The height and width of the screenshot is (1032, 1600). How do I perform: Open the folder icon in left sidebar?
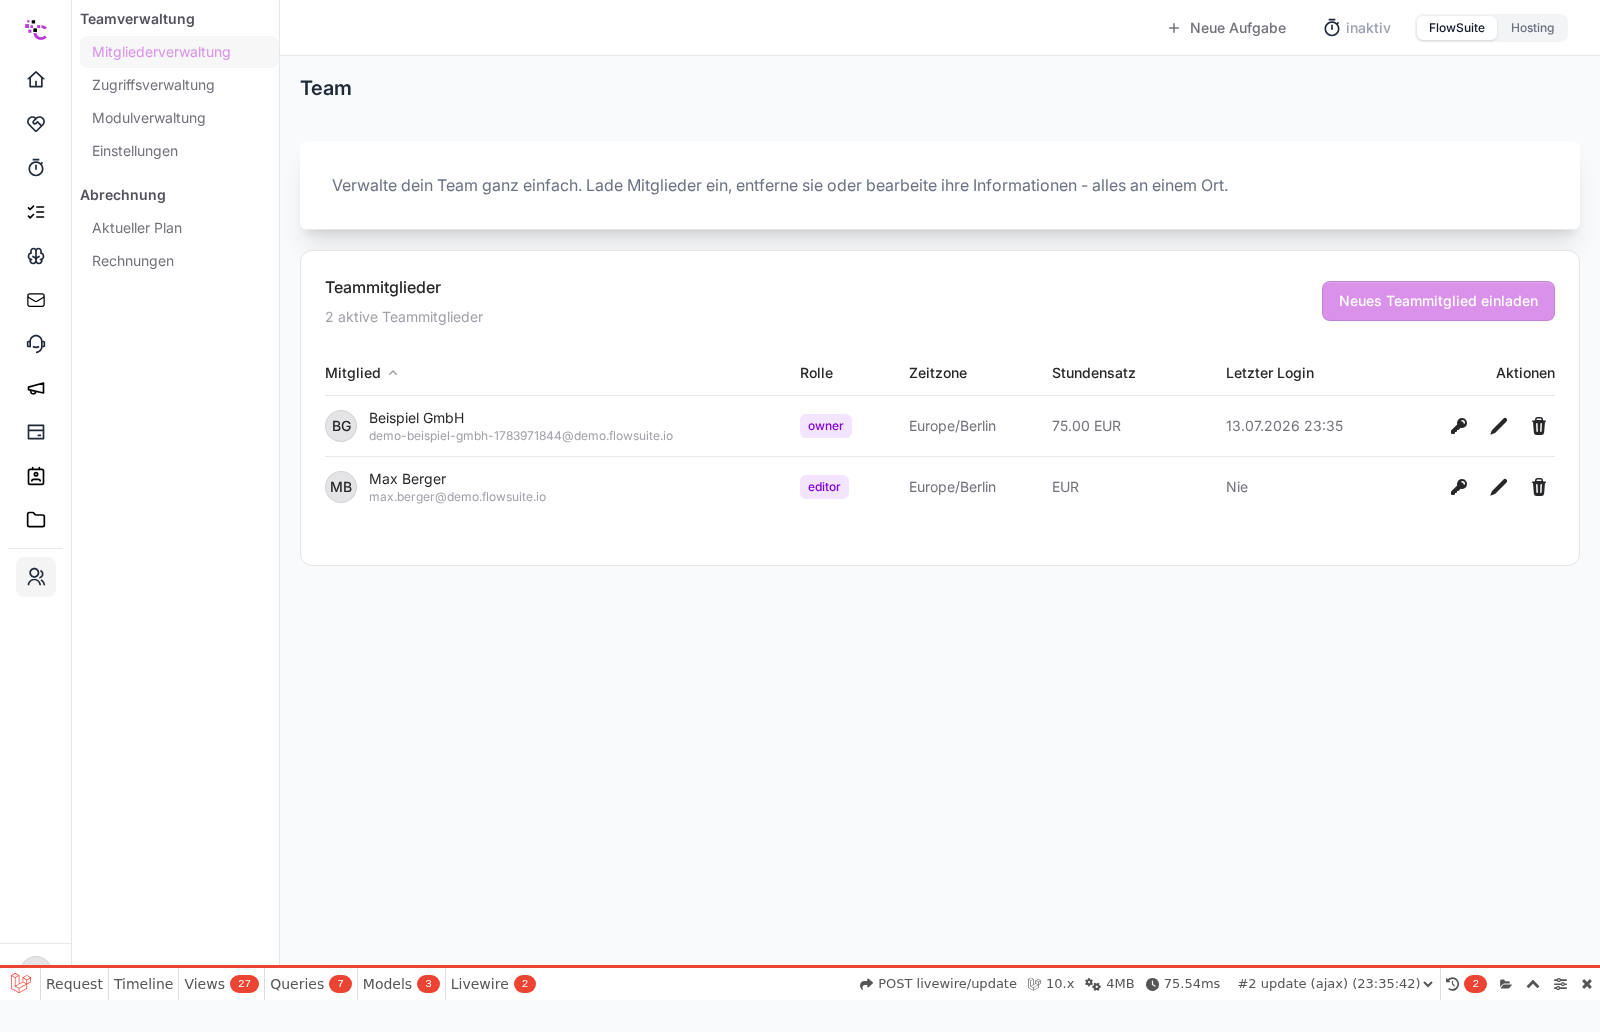tap(36, 520)
